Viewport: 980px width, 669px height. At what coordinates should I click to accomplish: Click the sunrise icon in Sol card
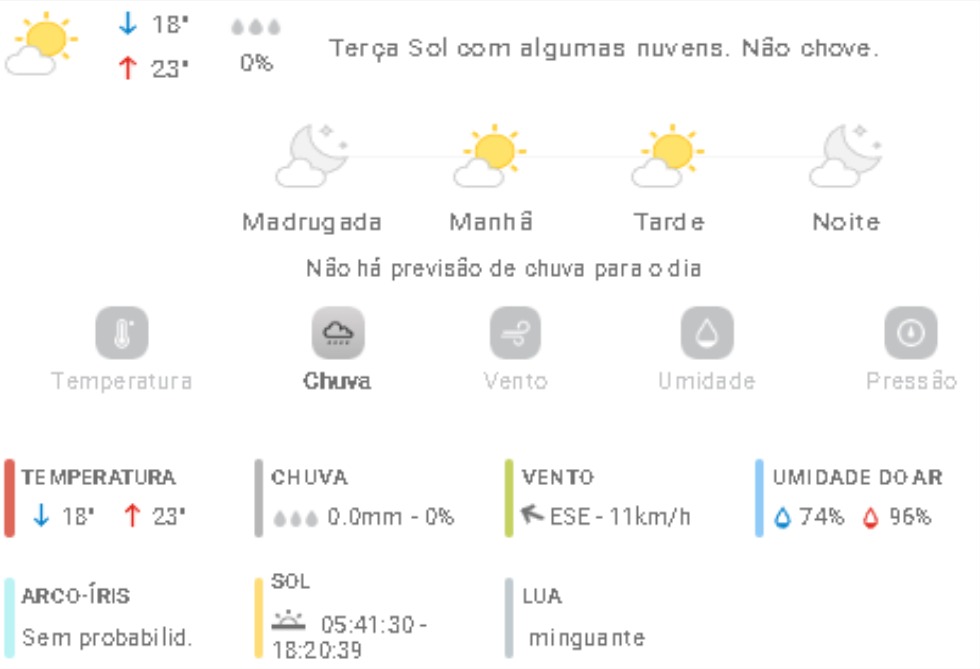(289, 622)
